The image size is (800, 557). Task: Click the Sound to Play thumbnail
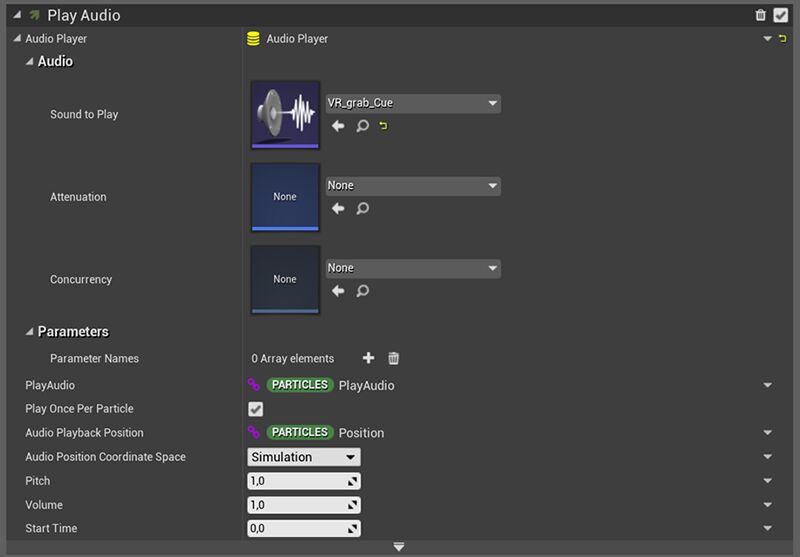tap(285, 114)
